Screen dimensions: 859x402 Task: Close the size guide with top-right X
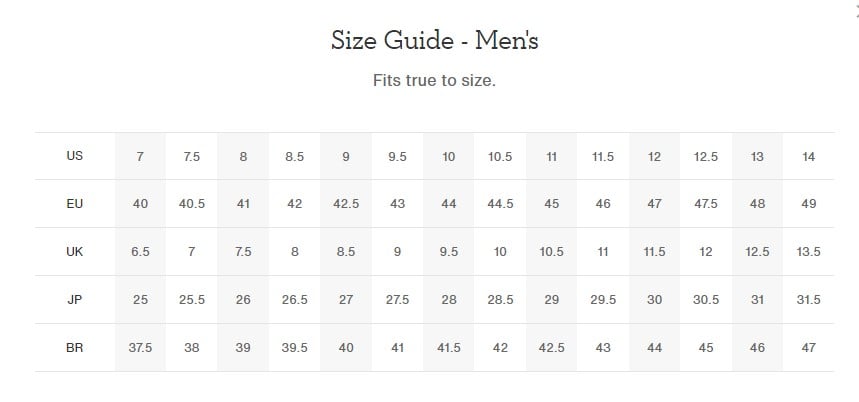856,9
